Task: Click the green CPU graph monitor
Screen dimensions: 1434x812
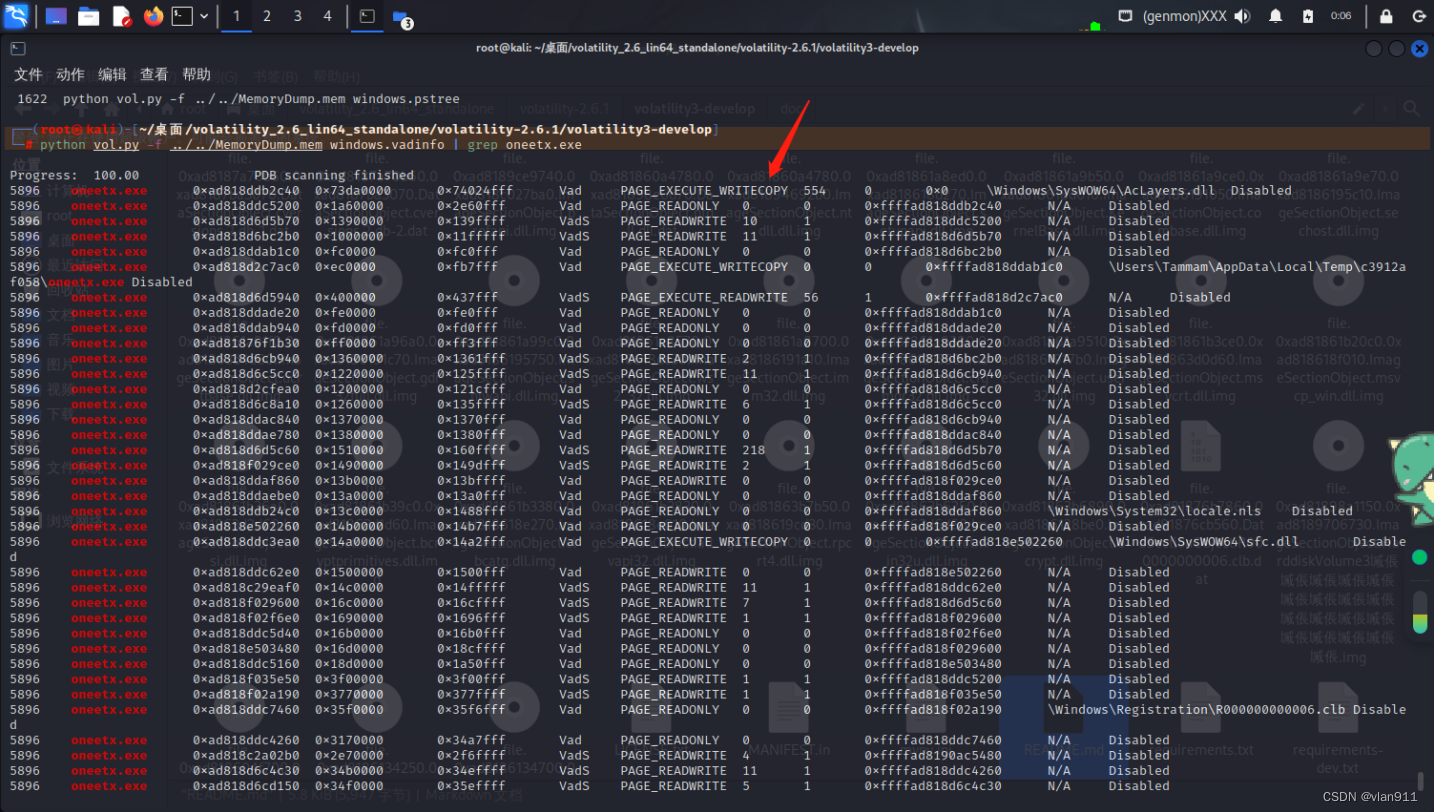Action: click(x=1095, y=25)
